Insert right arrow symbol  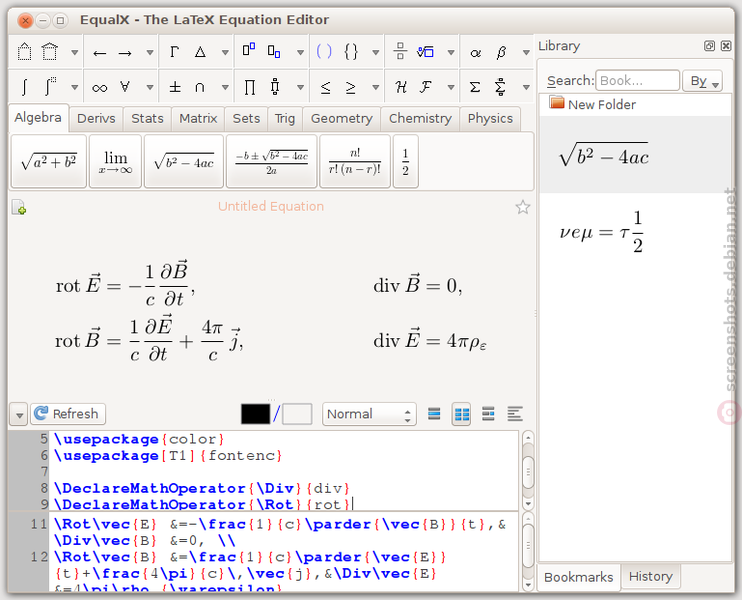coord(125,53)
